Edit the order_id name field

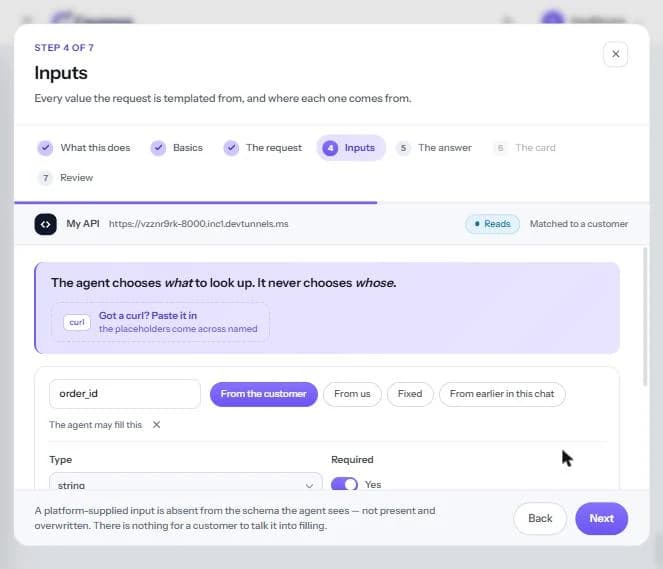[x=125, y=394]
